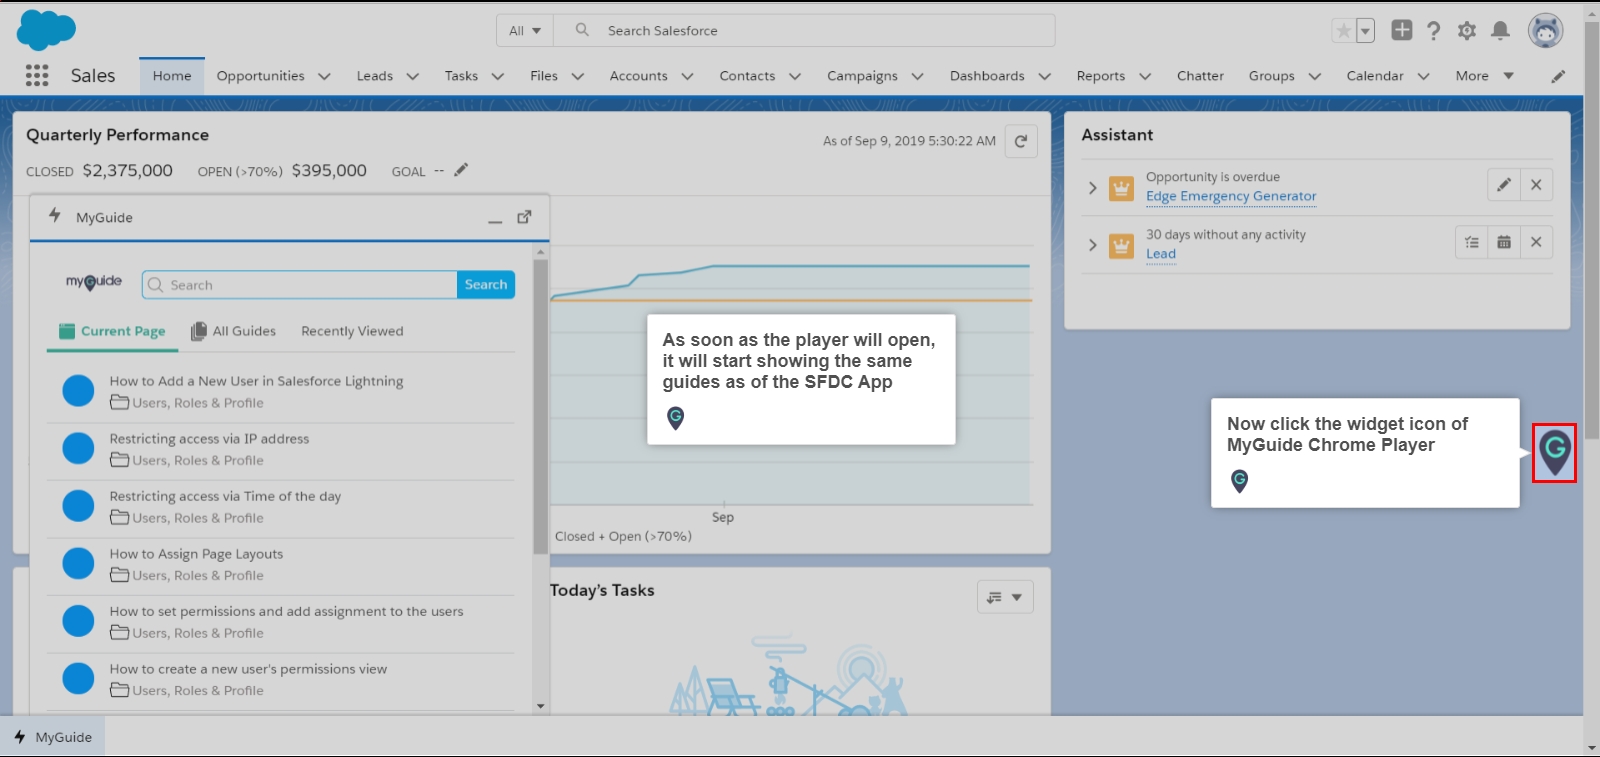Open the App Launcher grid icon
This screenshot has height=757, width=1600.
pyautogui.click(x=37, y=75)
